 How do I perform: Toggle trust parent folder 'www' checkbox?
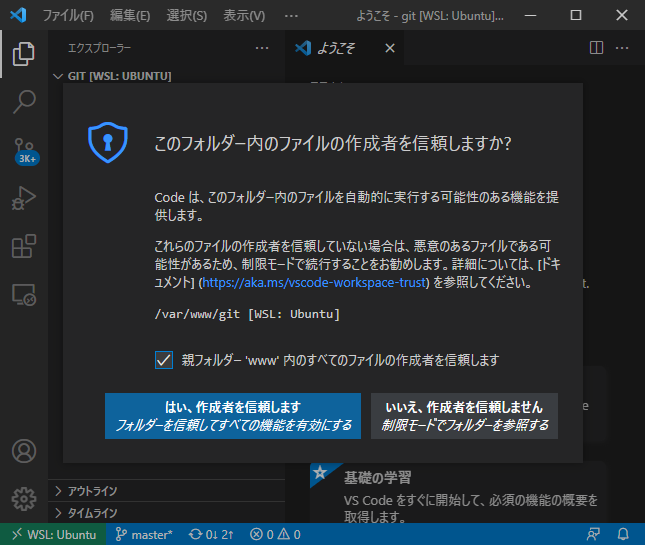coord(164,360)
